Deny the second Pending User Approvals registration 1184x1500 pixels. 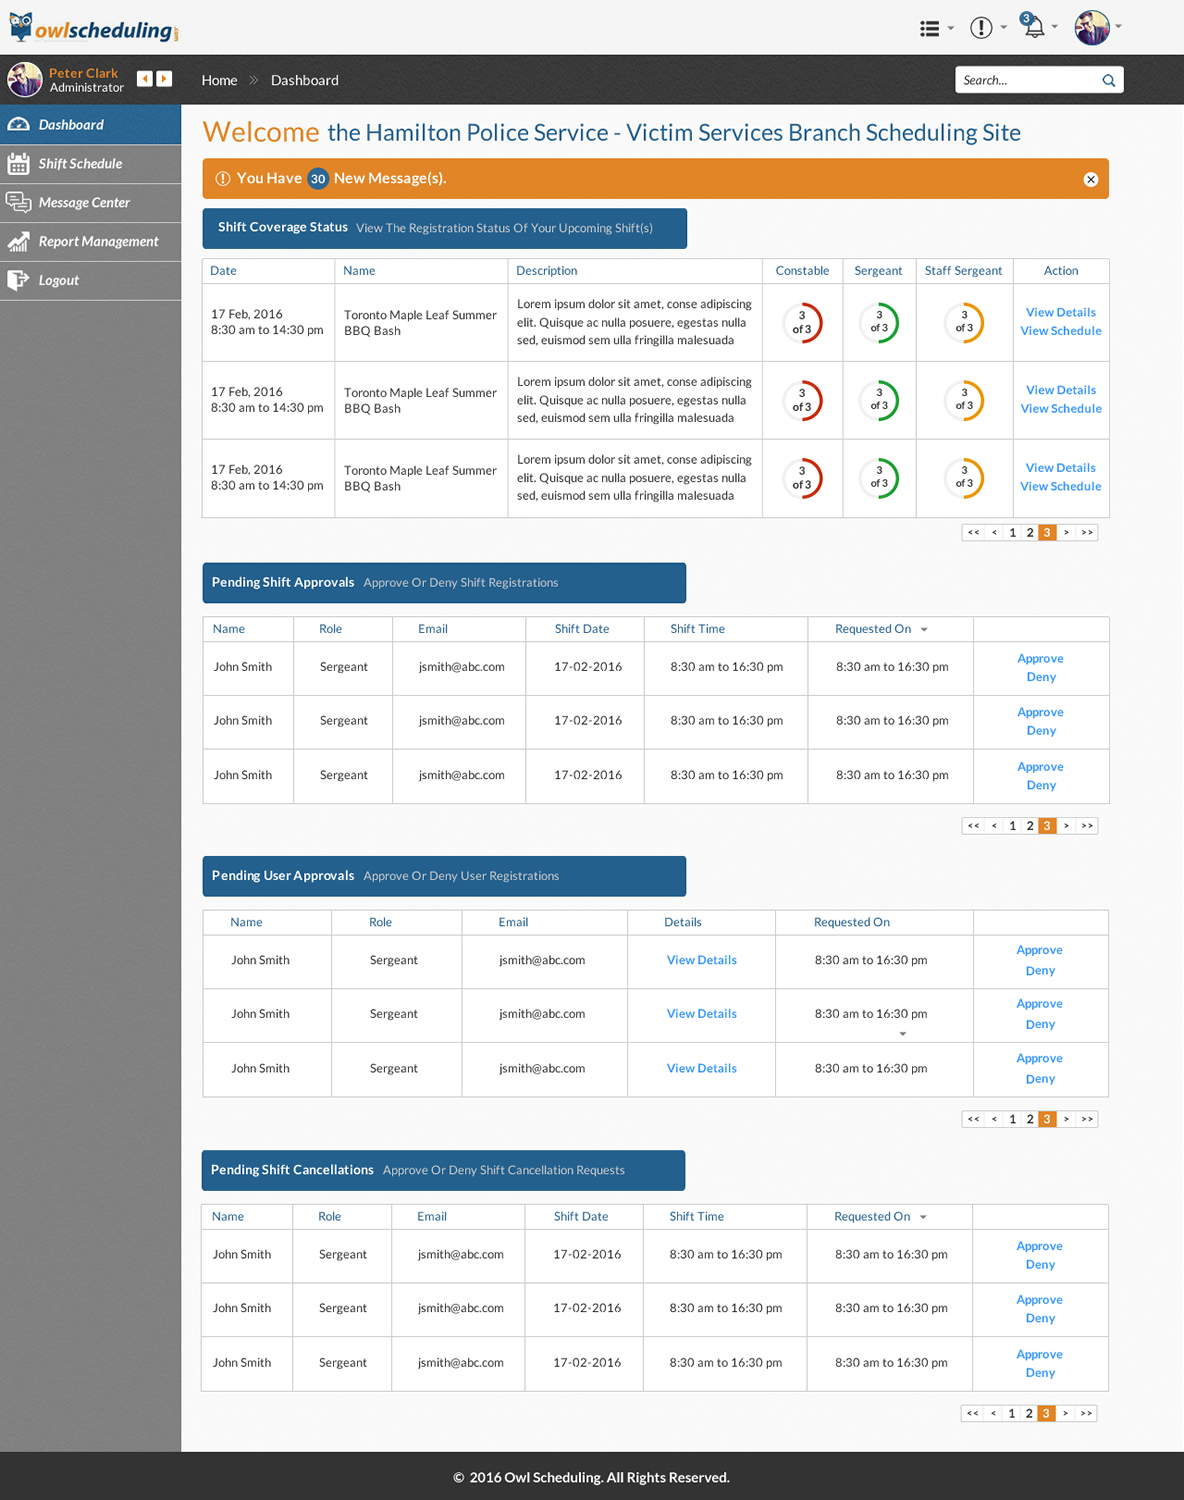tap(1040, 1025)
